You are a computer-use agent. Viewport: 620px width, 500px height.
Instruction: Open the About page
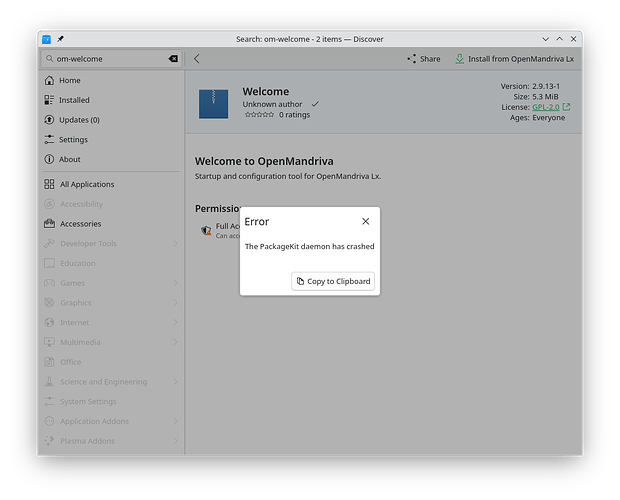112,159
